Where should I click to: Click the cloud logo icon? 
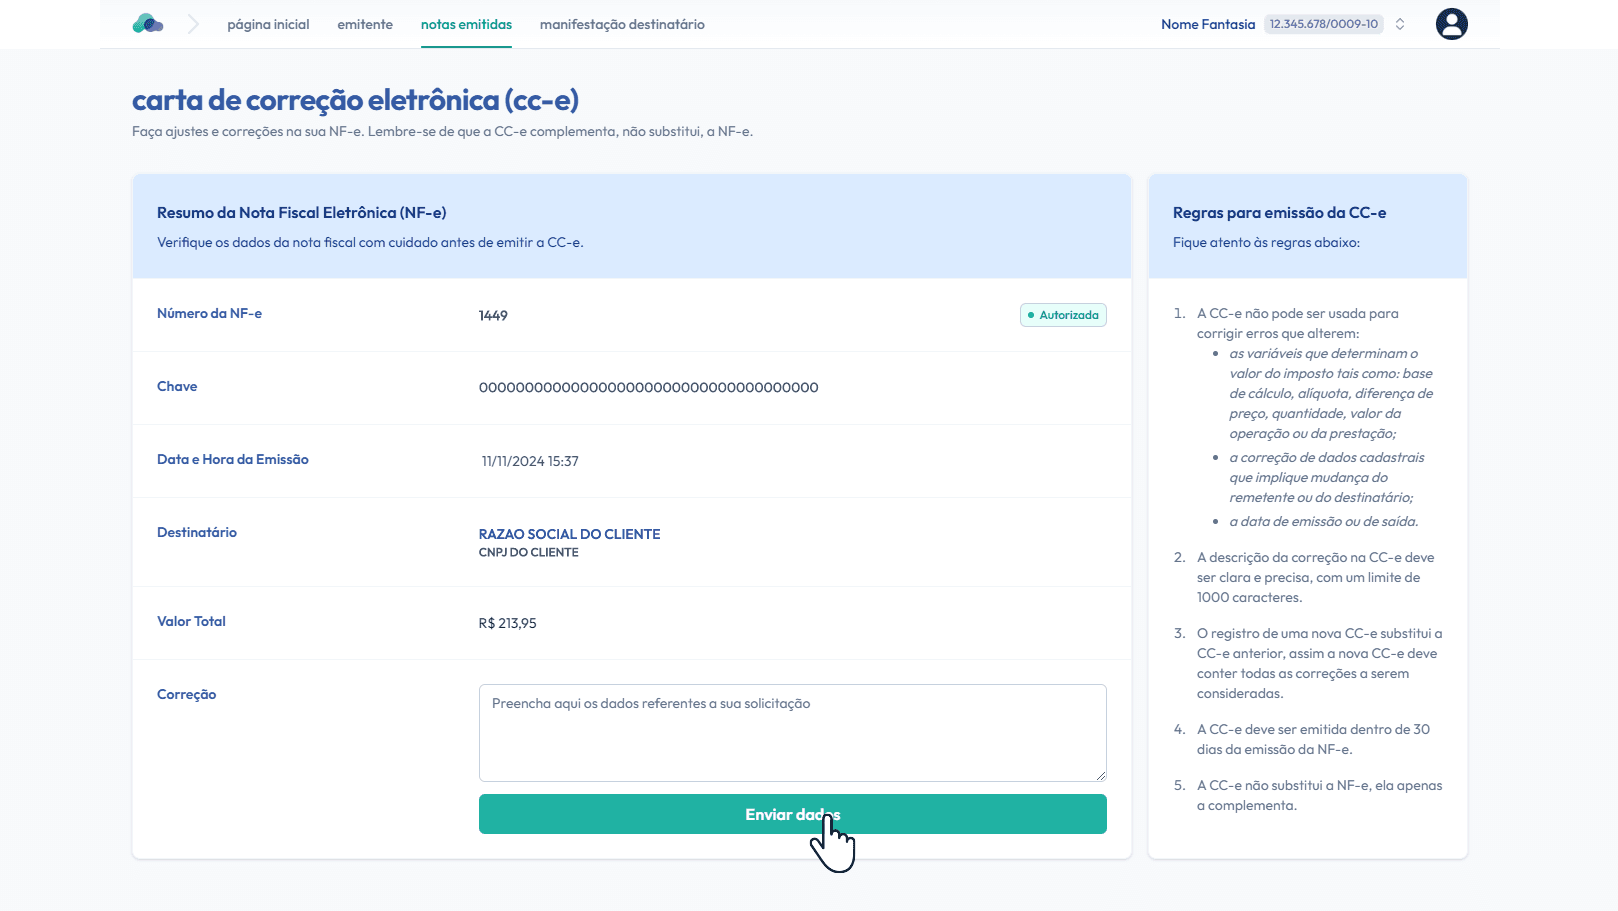point(148,24)
